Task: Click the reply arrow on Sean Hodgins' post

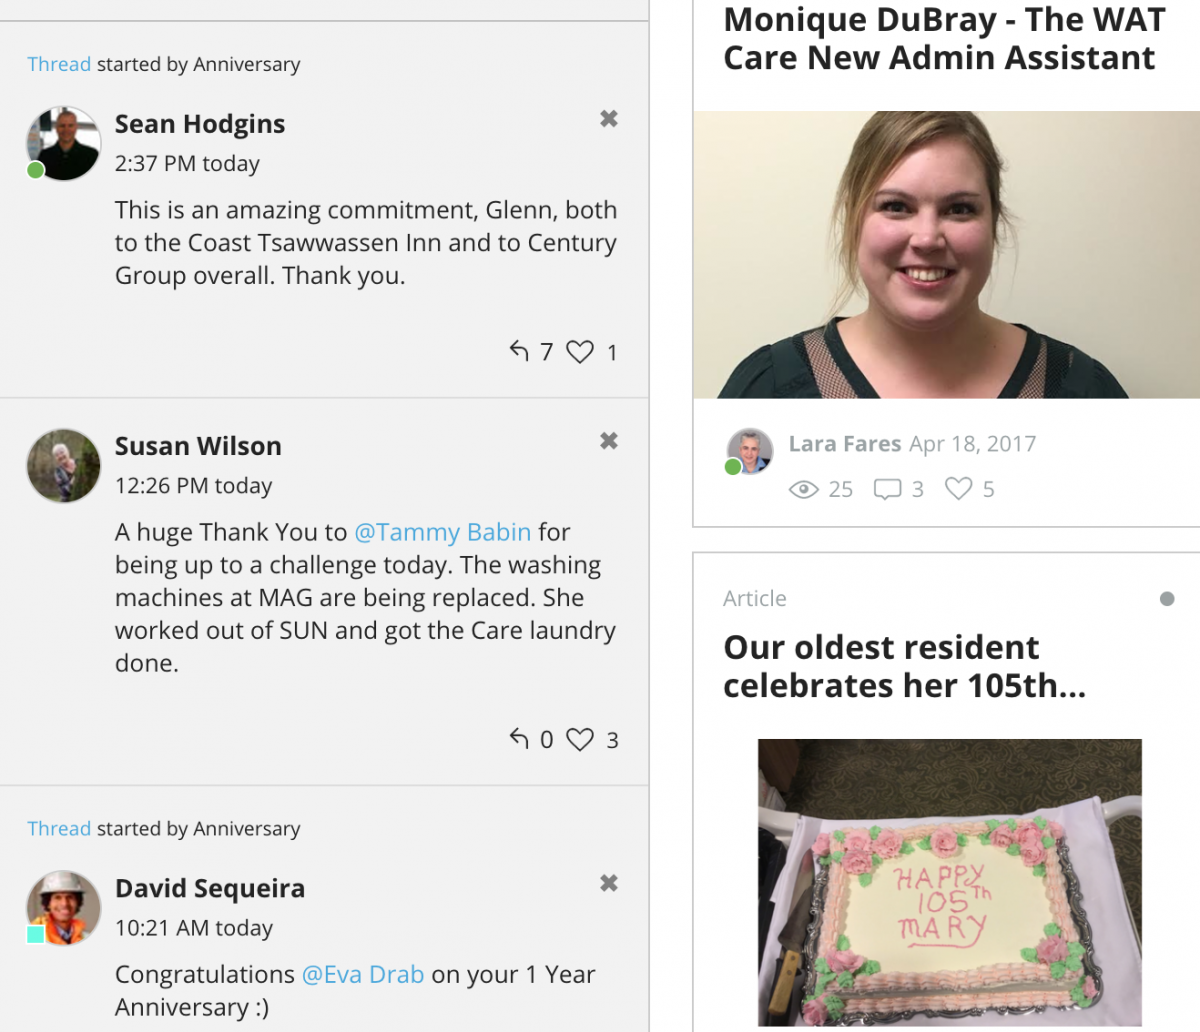Action: point(519,351)
